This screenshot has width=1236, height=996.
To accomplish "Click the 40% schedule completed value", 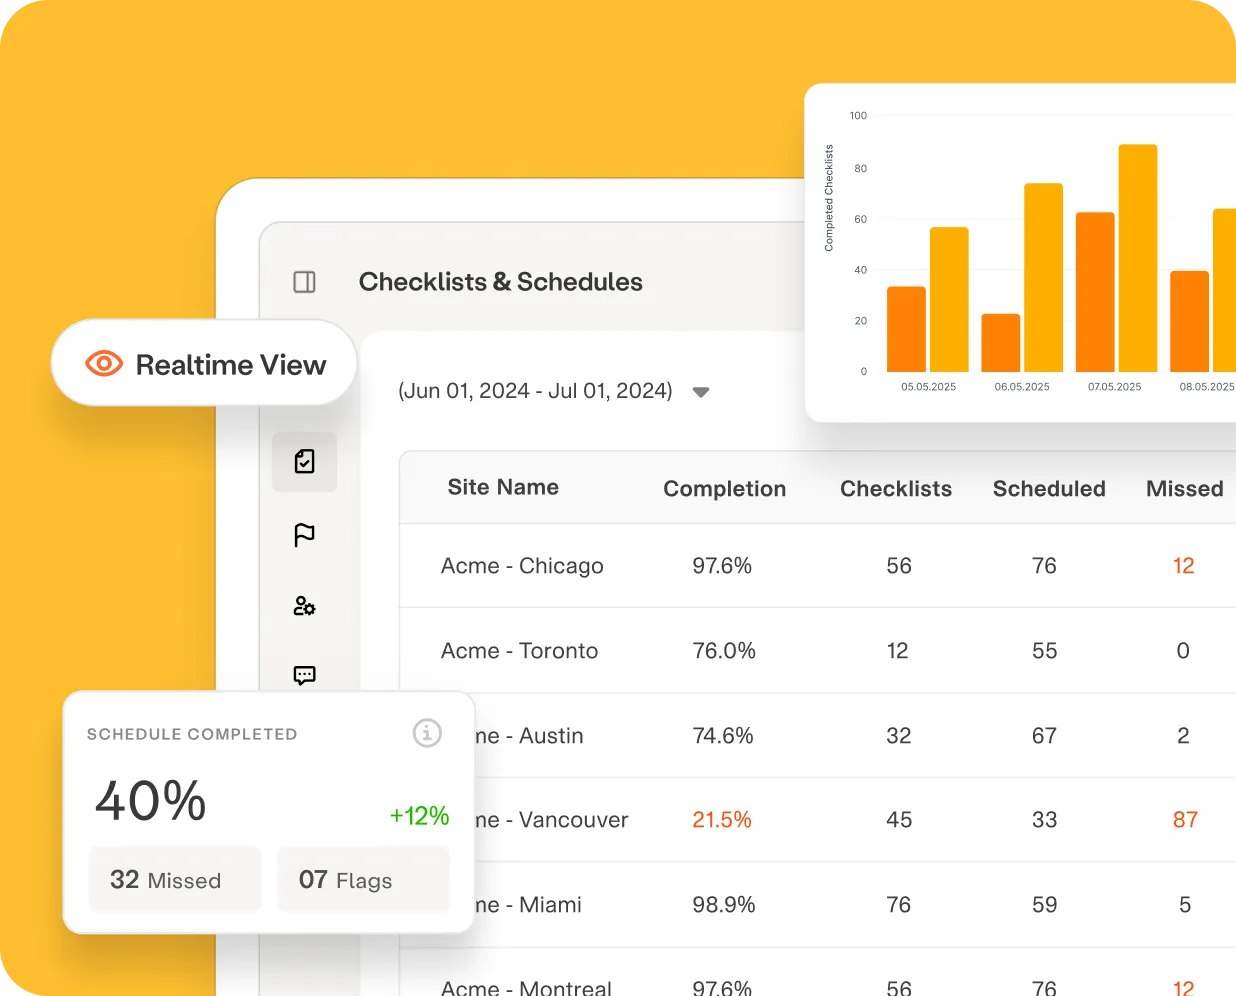I will pos(151,801).
